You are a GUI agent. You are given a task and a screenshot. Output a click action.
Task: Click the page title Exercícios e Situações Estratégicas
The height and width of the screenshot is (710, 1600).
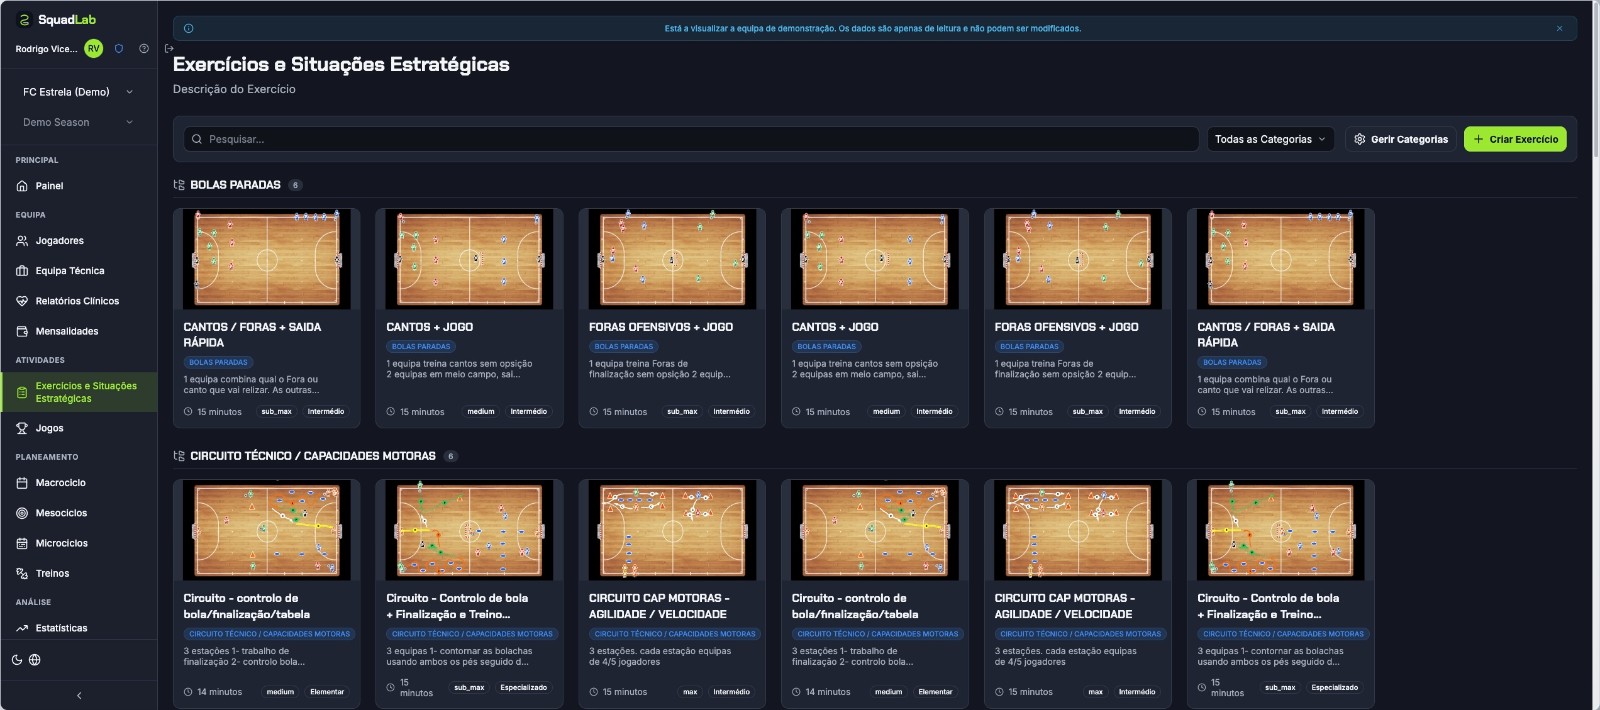[x=341, y=64]
